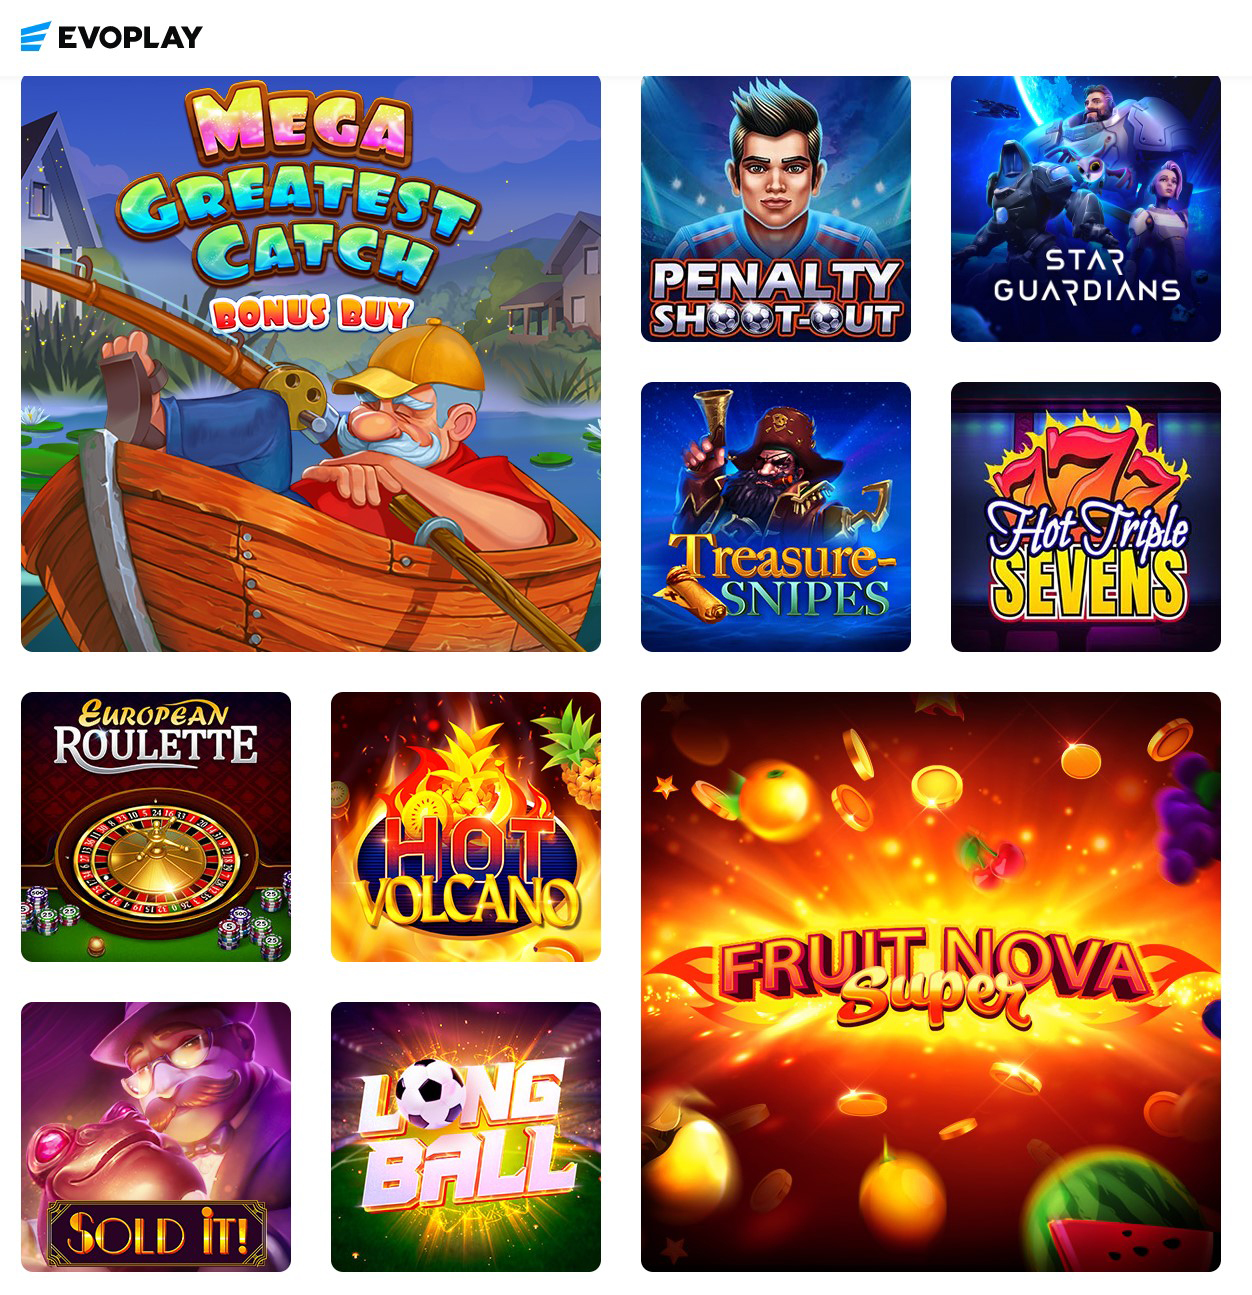This screenshot has width=1252, height=1295.
Task: Launch the Hot Volcano slot
Action: 466,827
